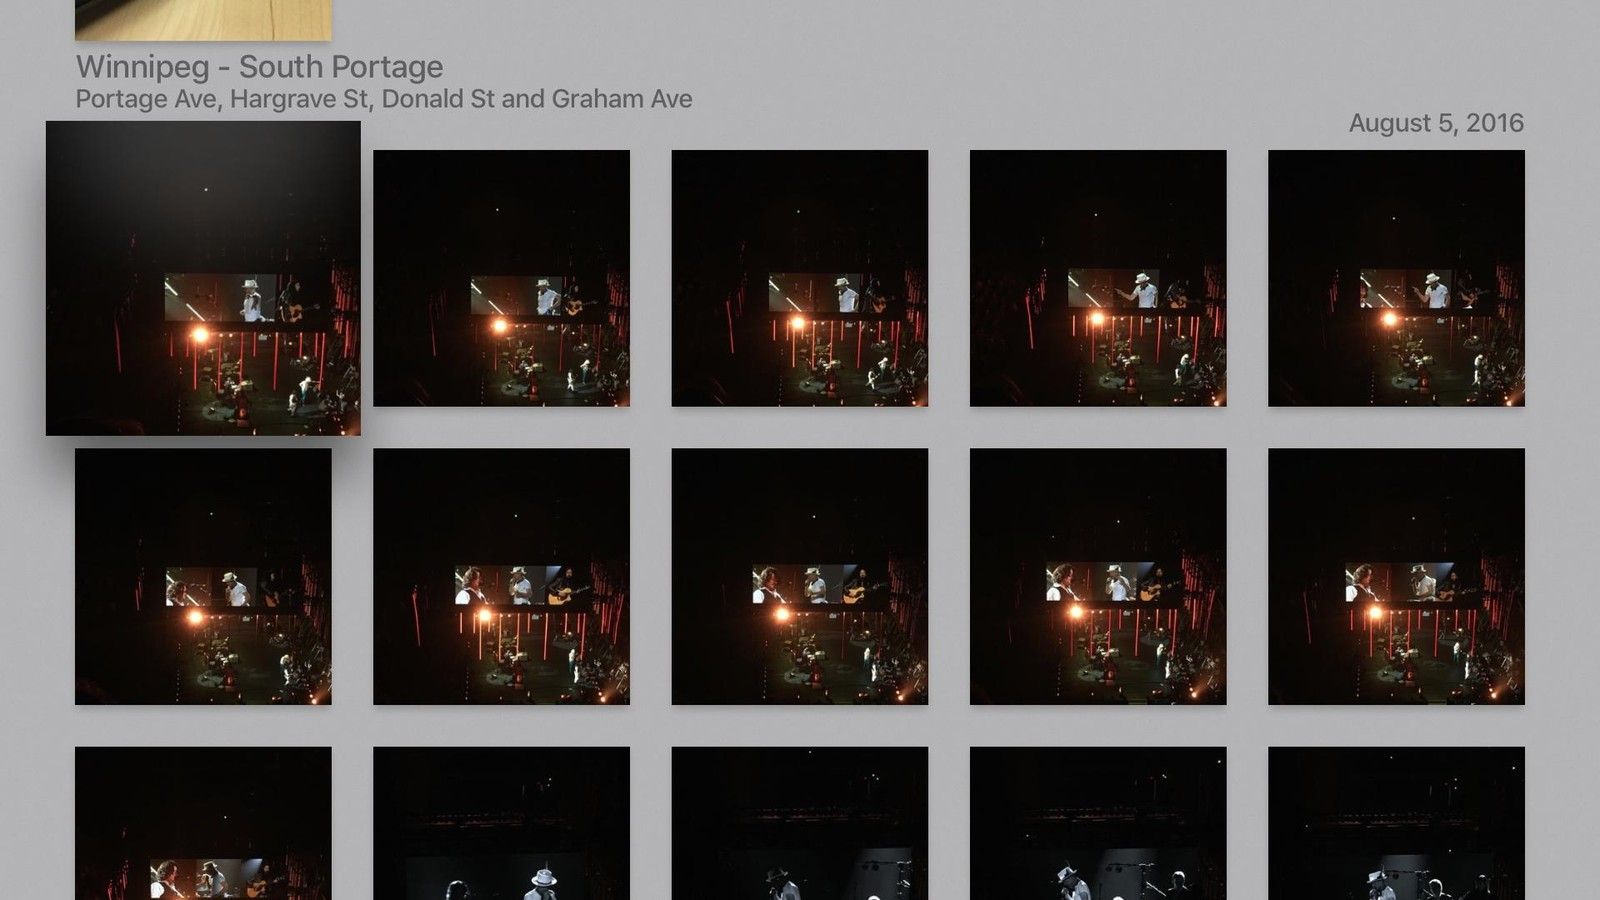The height and width of the screenshot is (900, 1600).
Task: Select the second photo in the first row
Action: coord(501,278)
